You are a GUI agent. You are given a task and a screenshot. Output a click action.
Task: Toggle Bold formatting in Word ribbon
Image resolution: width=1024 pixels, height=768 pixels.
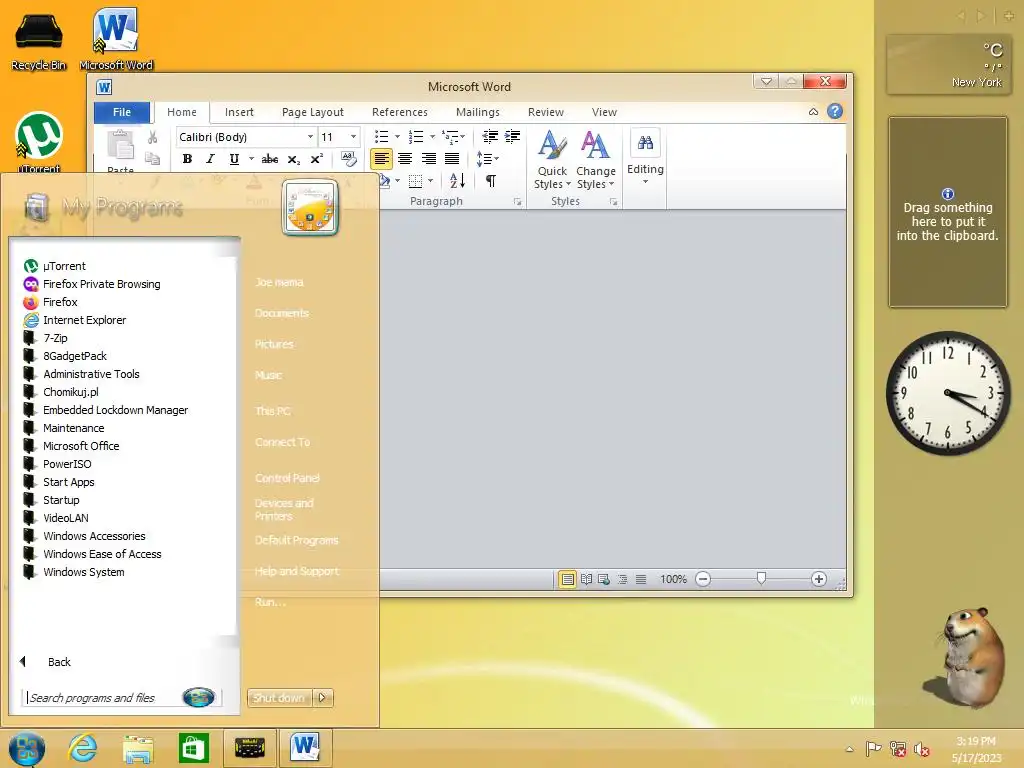187,159
